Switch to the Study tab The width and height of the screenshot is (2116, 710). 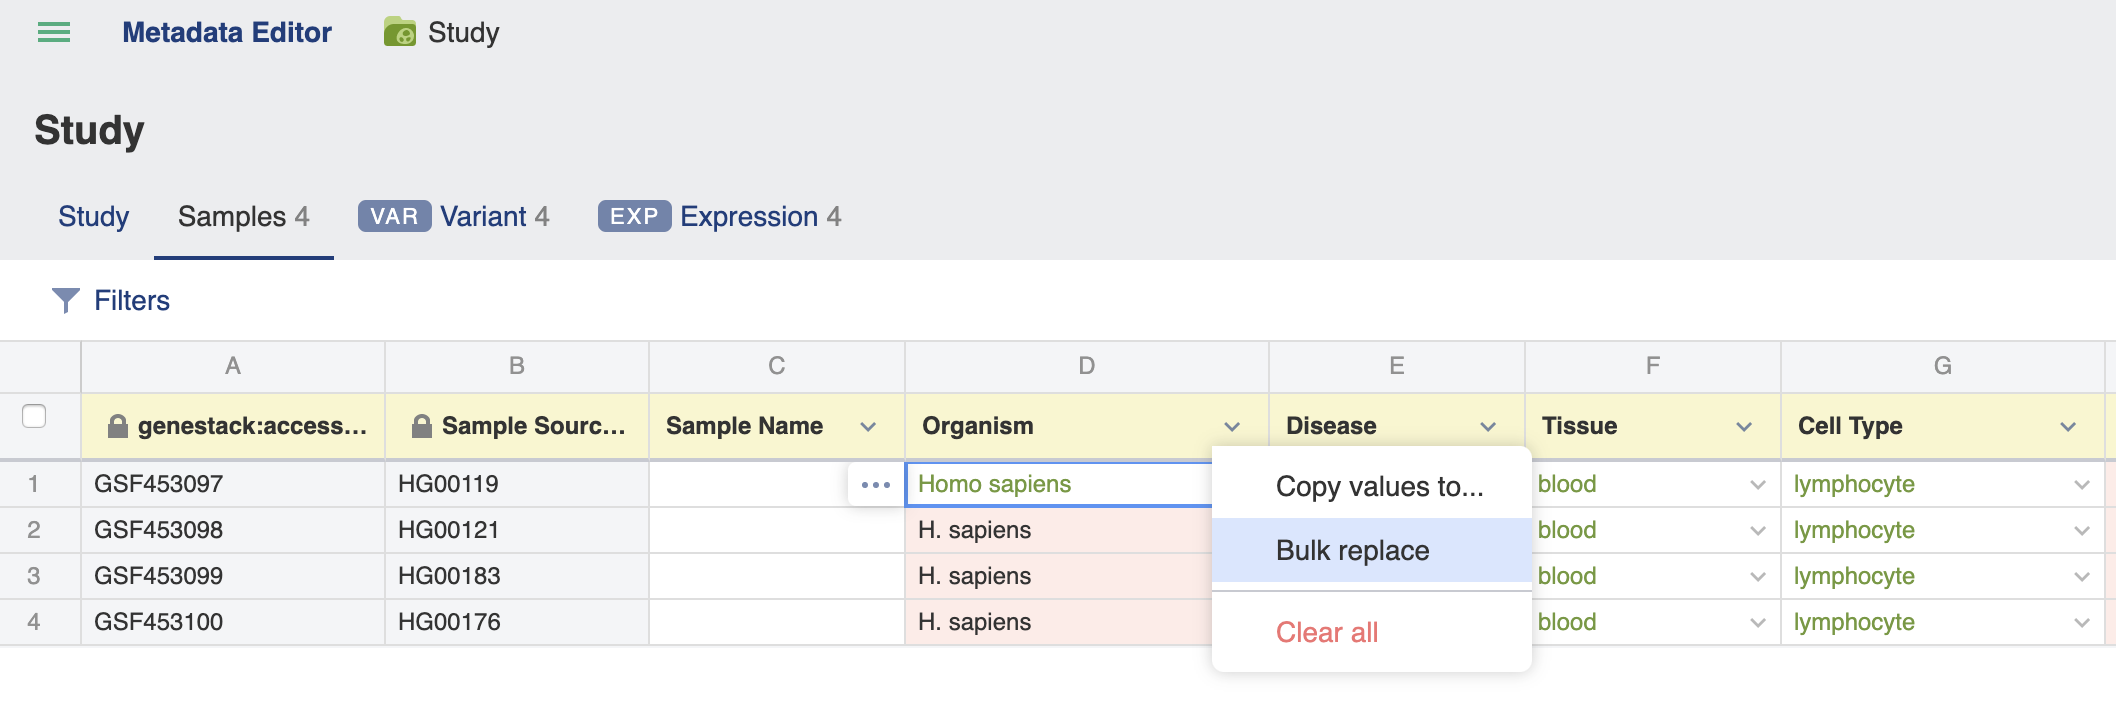pos(94,216)
